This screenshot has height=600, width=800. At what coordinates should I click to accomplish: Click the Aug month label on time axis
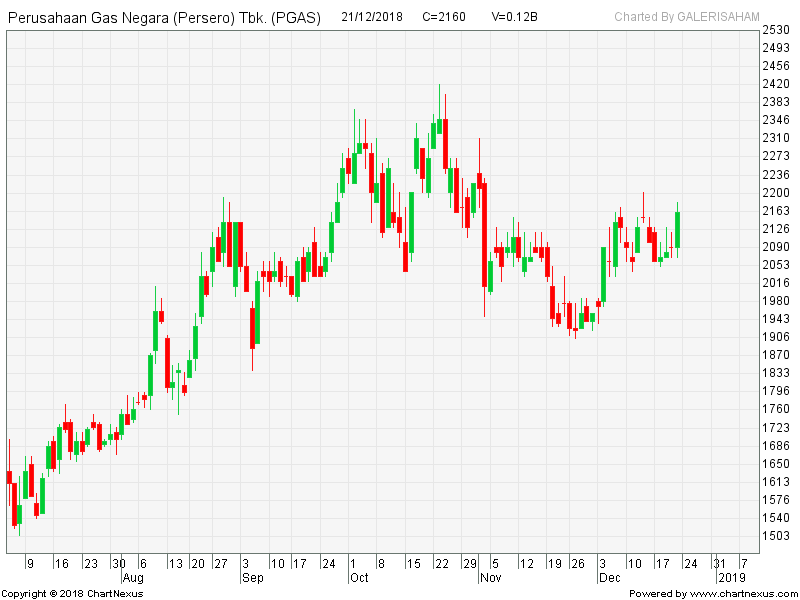[x=133, y=578]
